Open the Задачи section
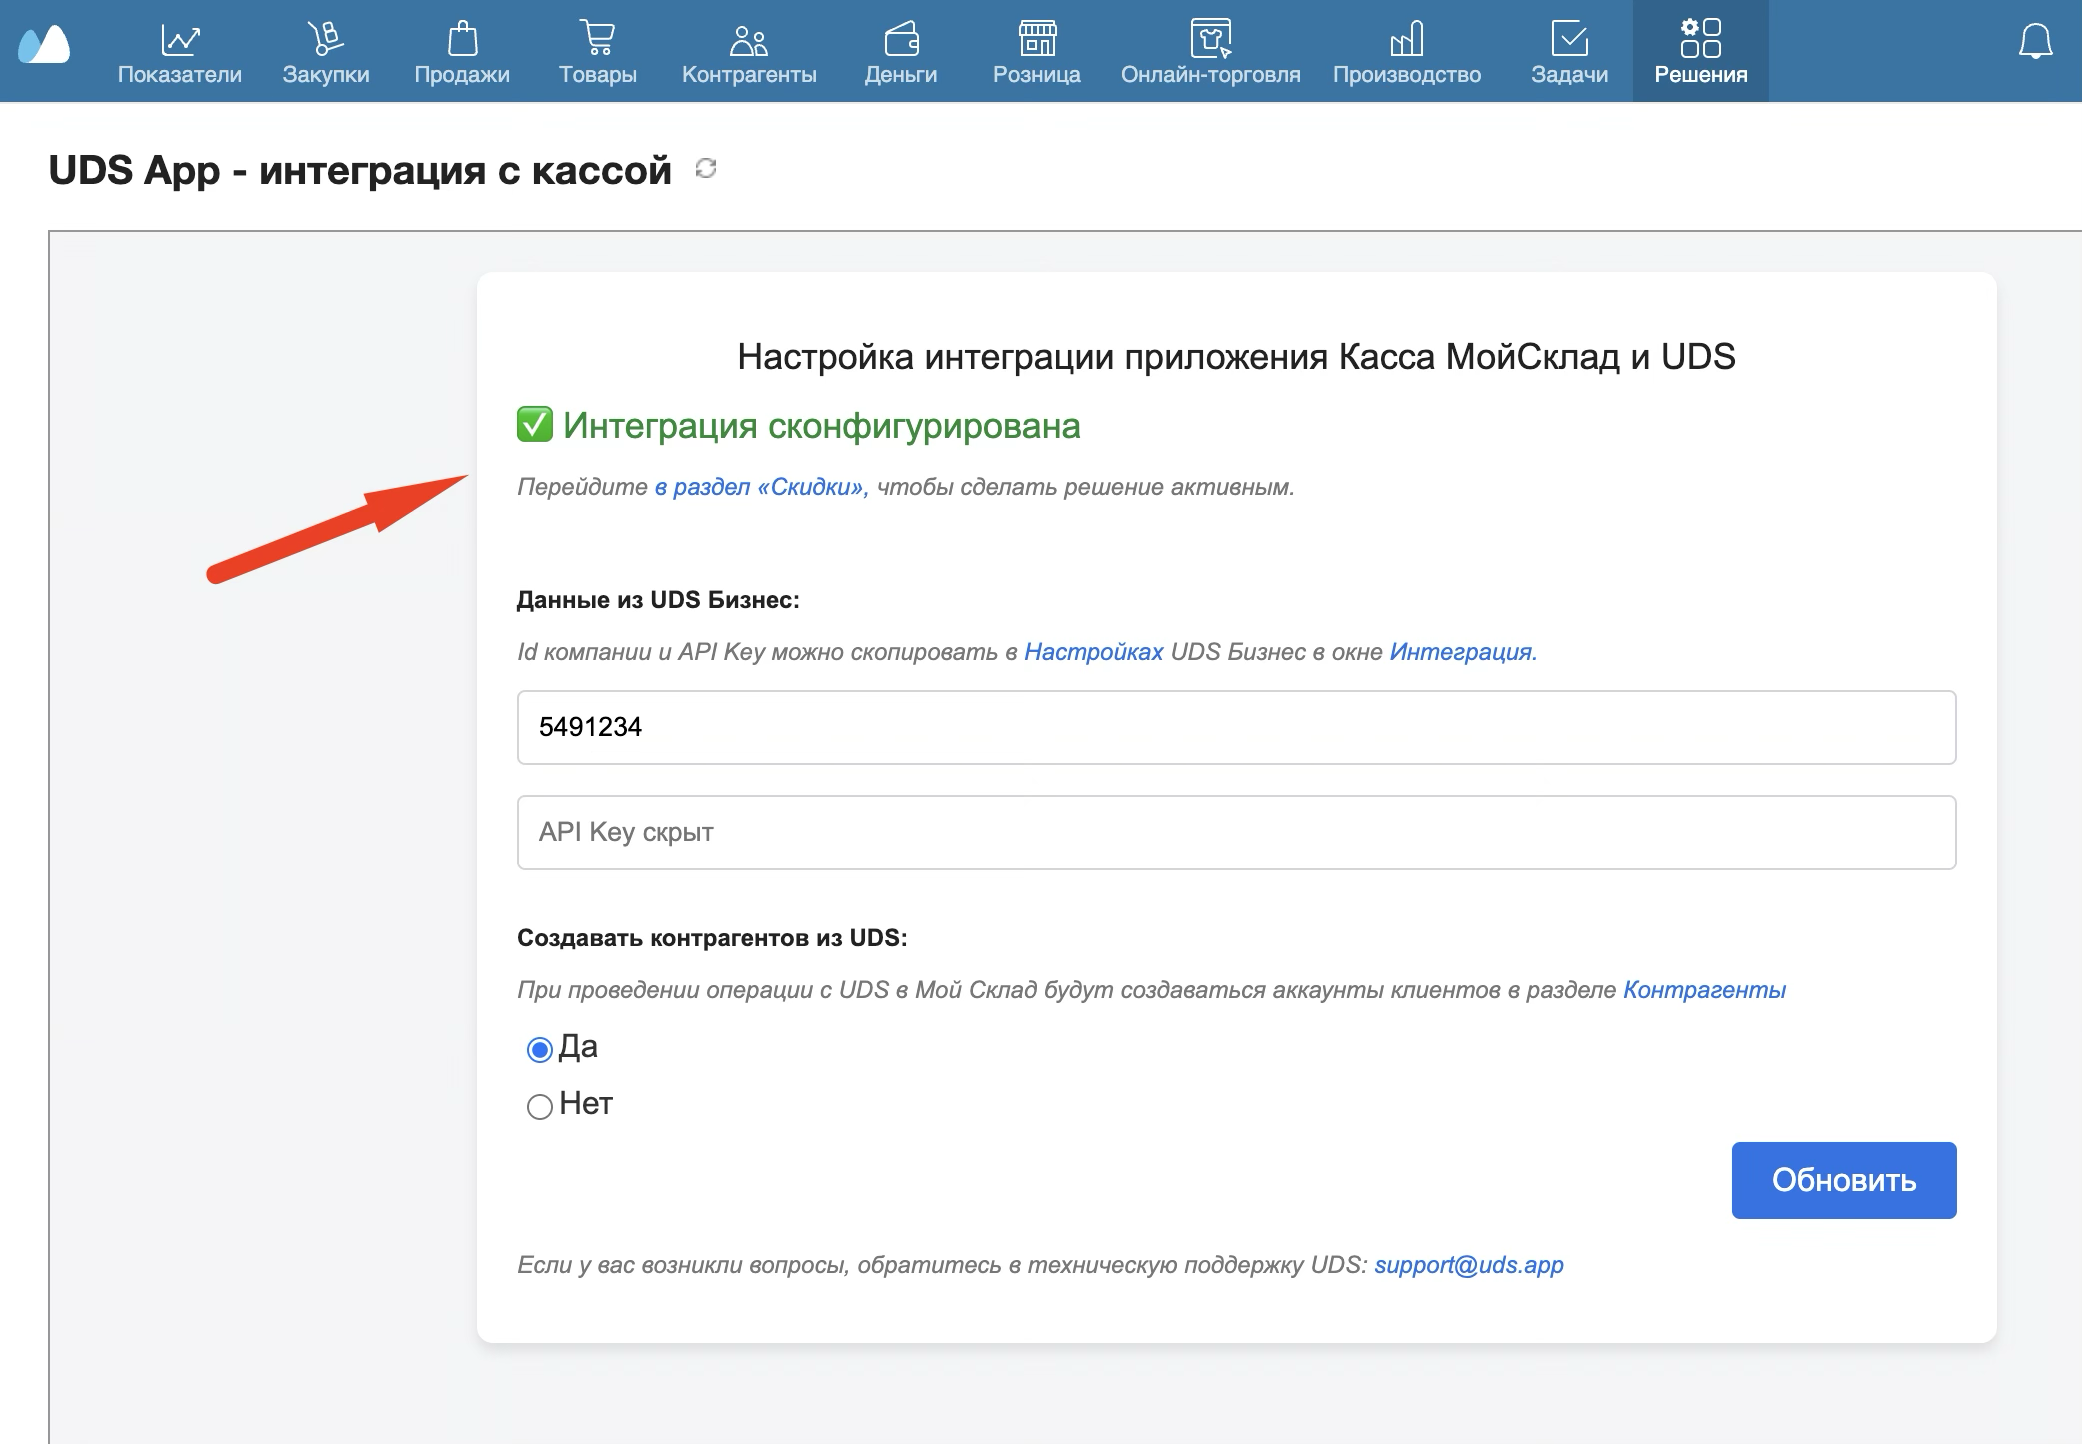 point(1570,52)
